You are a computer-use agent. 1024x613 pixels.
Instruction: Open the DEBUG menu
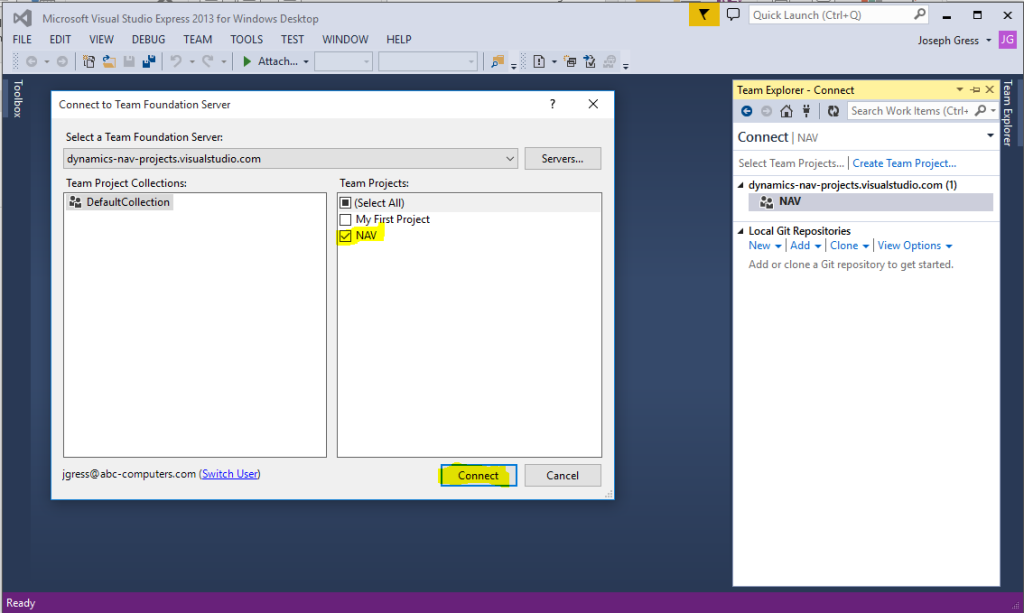148,39
